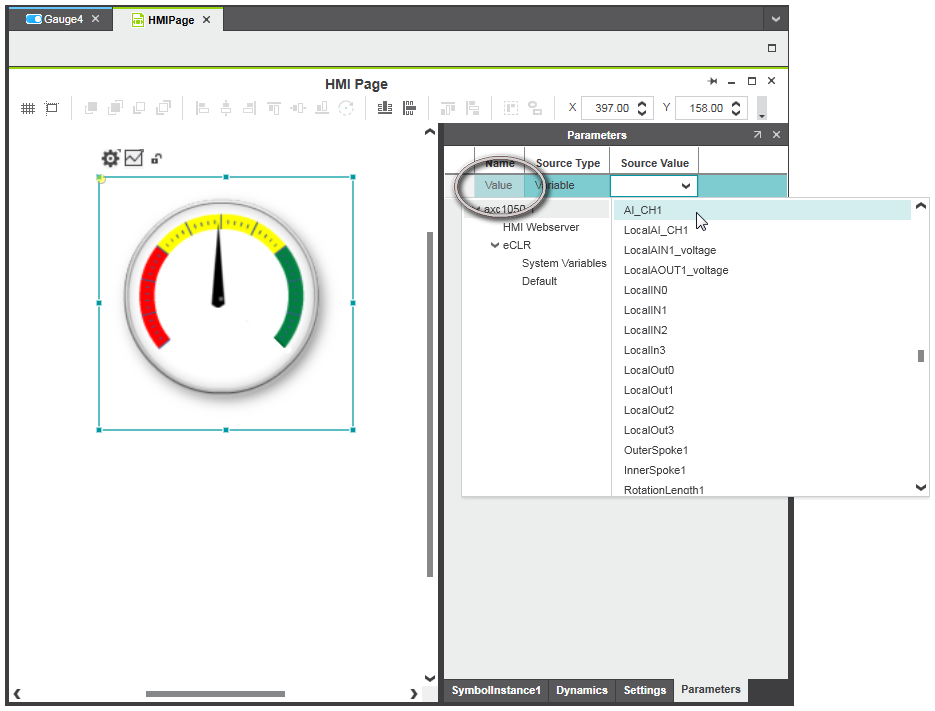Viewport: 935px width, 711px height.
Task: Select LocalAIN1_voltage from the list
Action: point(669,250)
